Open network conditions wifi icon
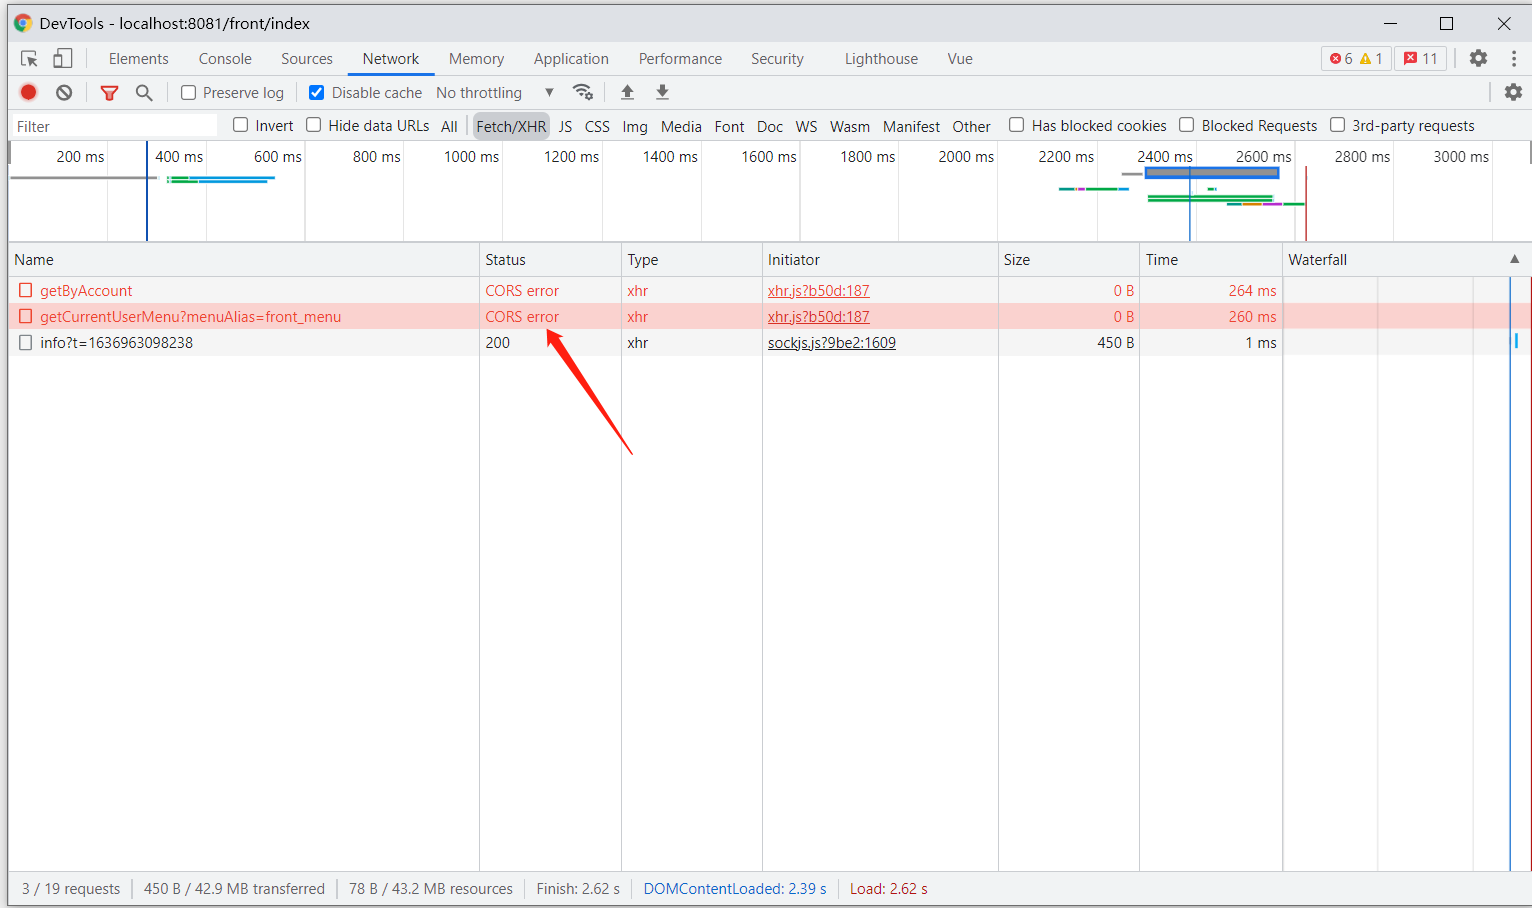The height and width of the screenshot is (908, 1532). 583,92
